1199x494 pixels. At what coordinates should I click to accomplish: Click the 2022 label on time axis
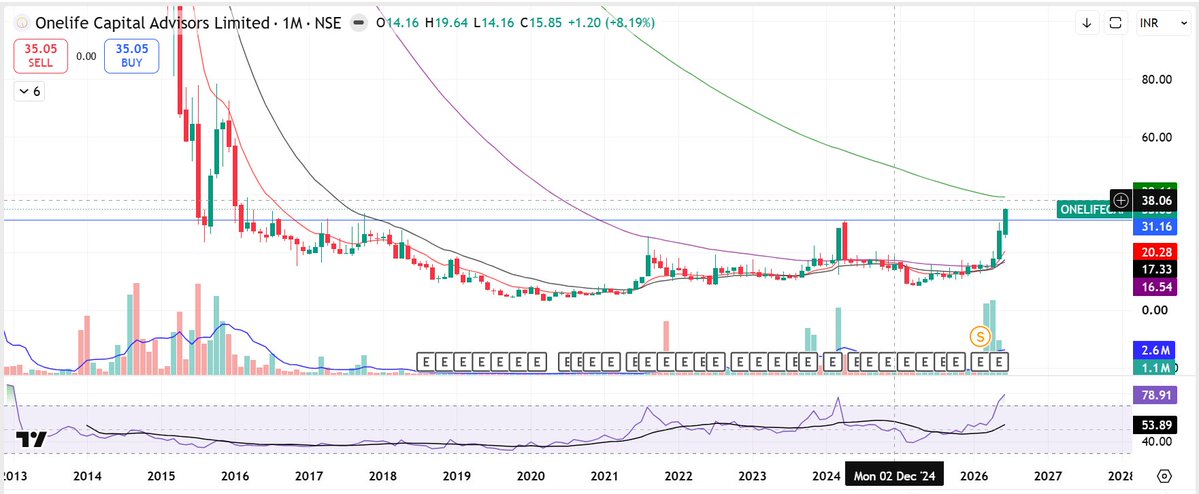click(x=678, y=476)
